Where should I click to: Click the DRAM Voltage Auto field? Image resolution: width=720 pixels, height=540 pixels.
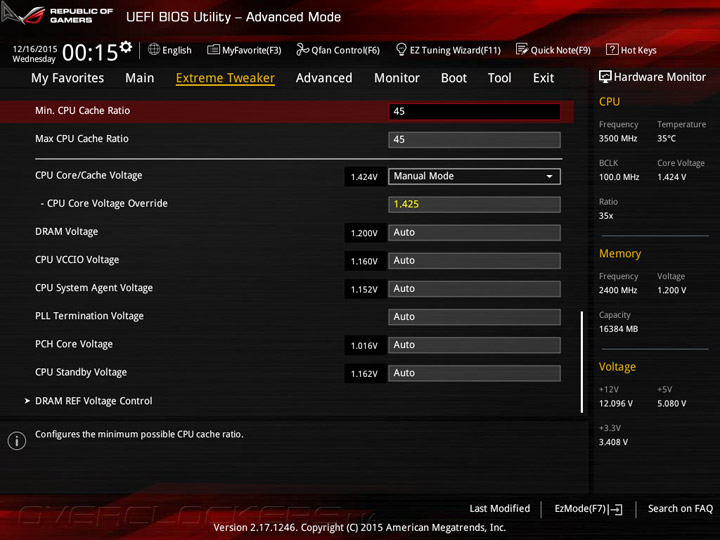474,232
